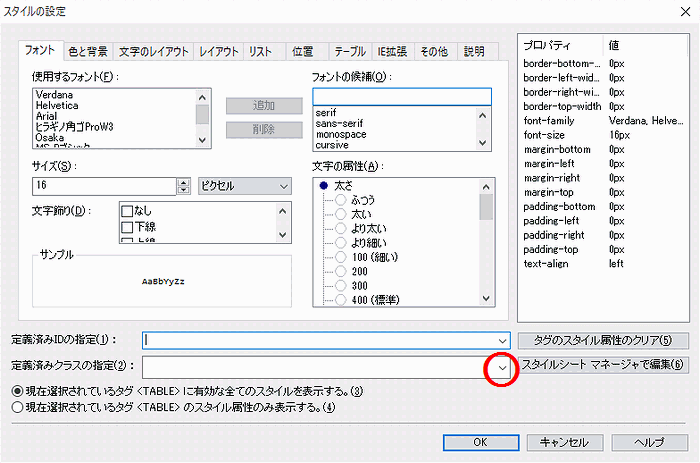Go to the テーブル tab
This screenshot has height=463, width=700.
pyautogui.click(x=349, y=51)
